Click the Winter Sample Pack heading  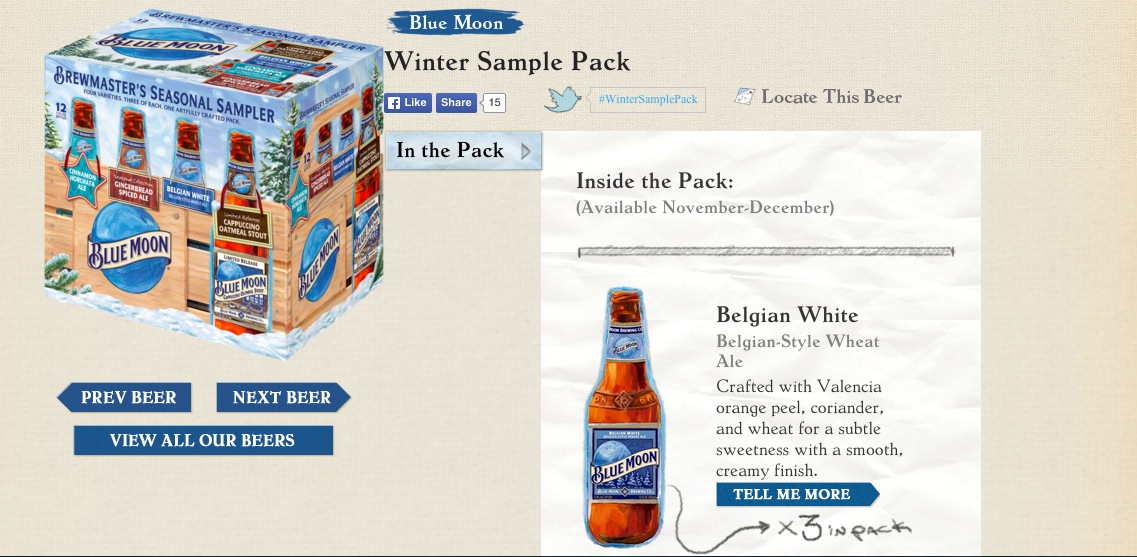[x=507, y=62]
